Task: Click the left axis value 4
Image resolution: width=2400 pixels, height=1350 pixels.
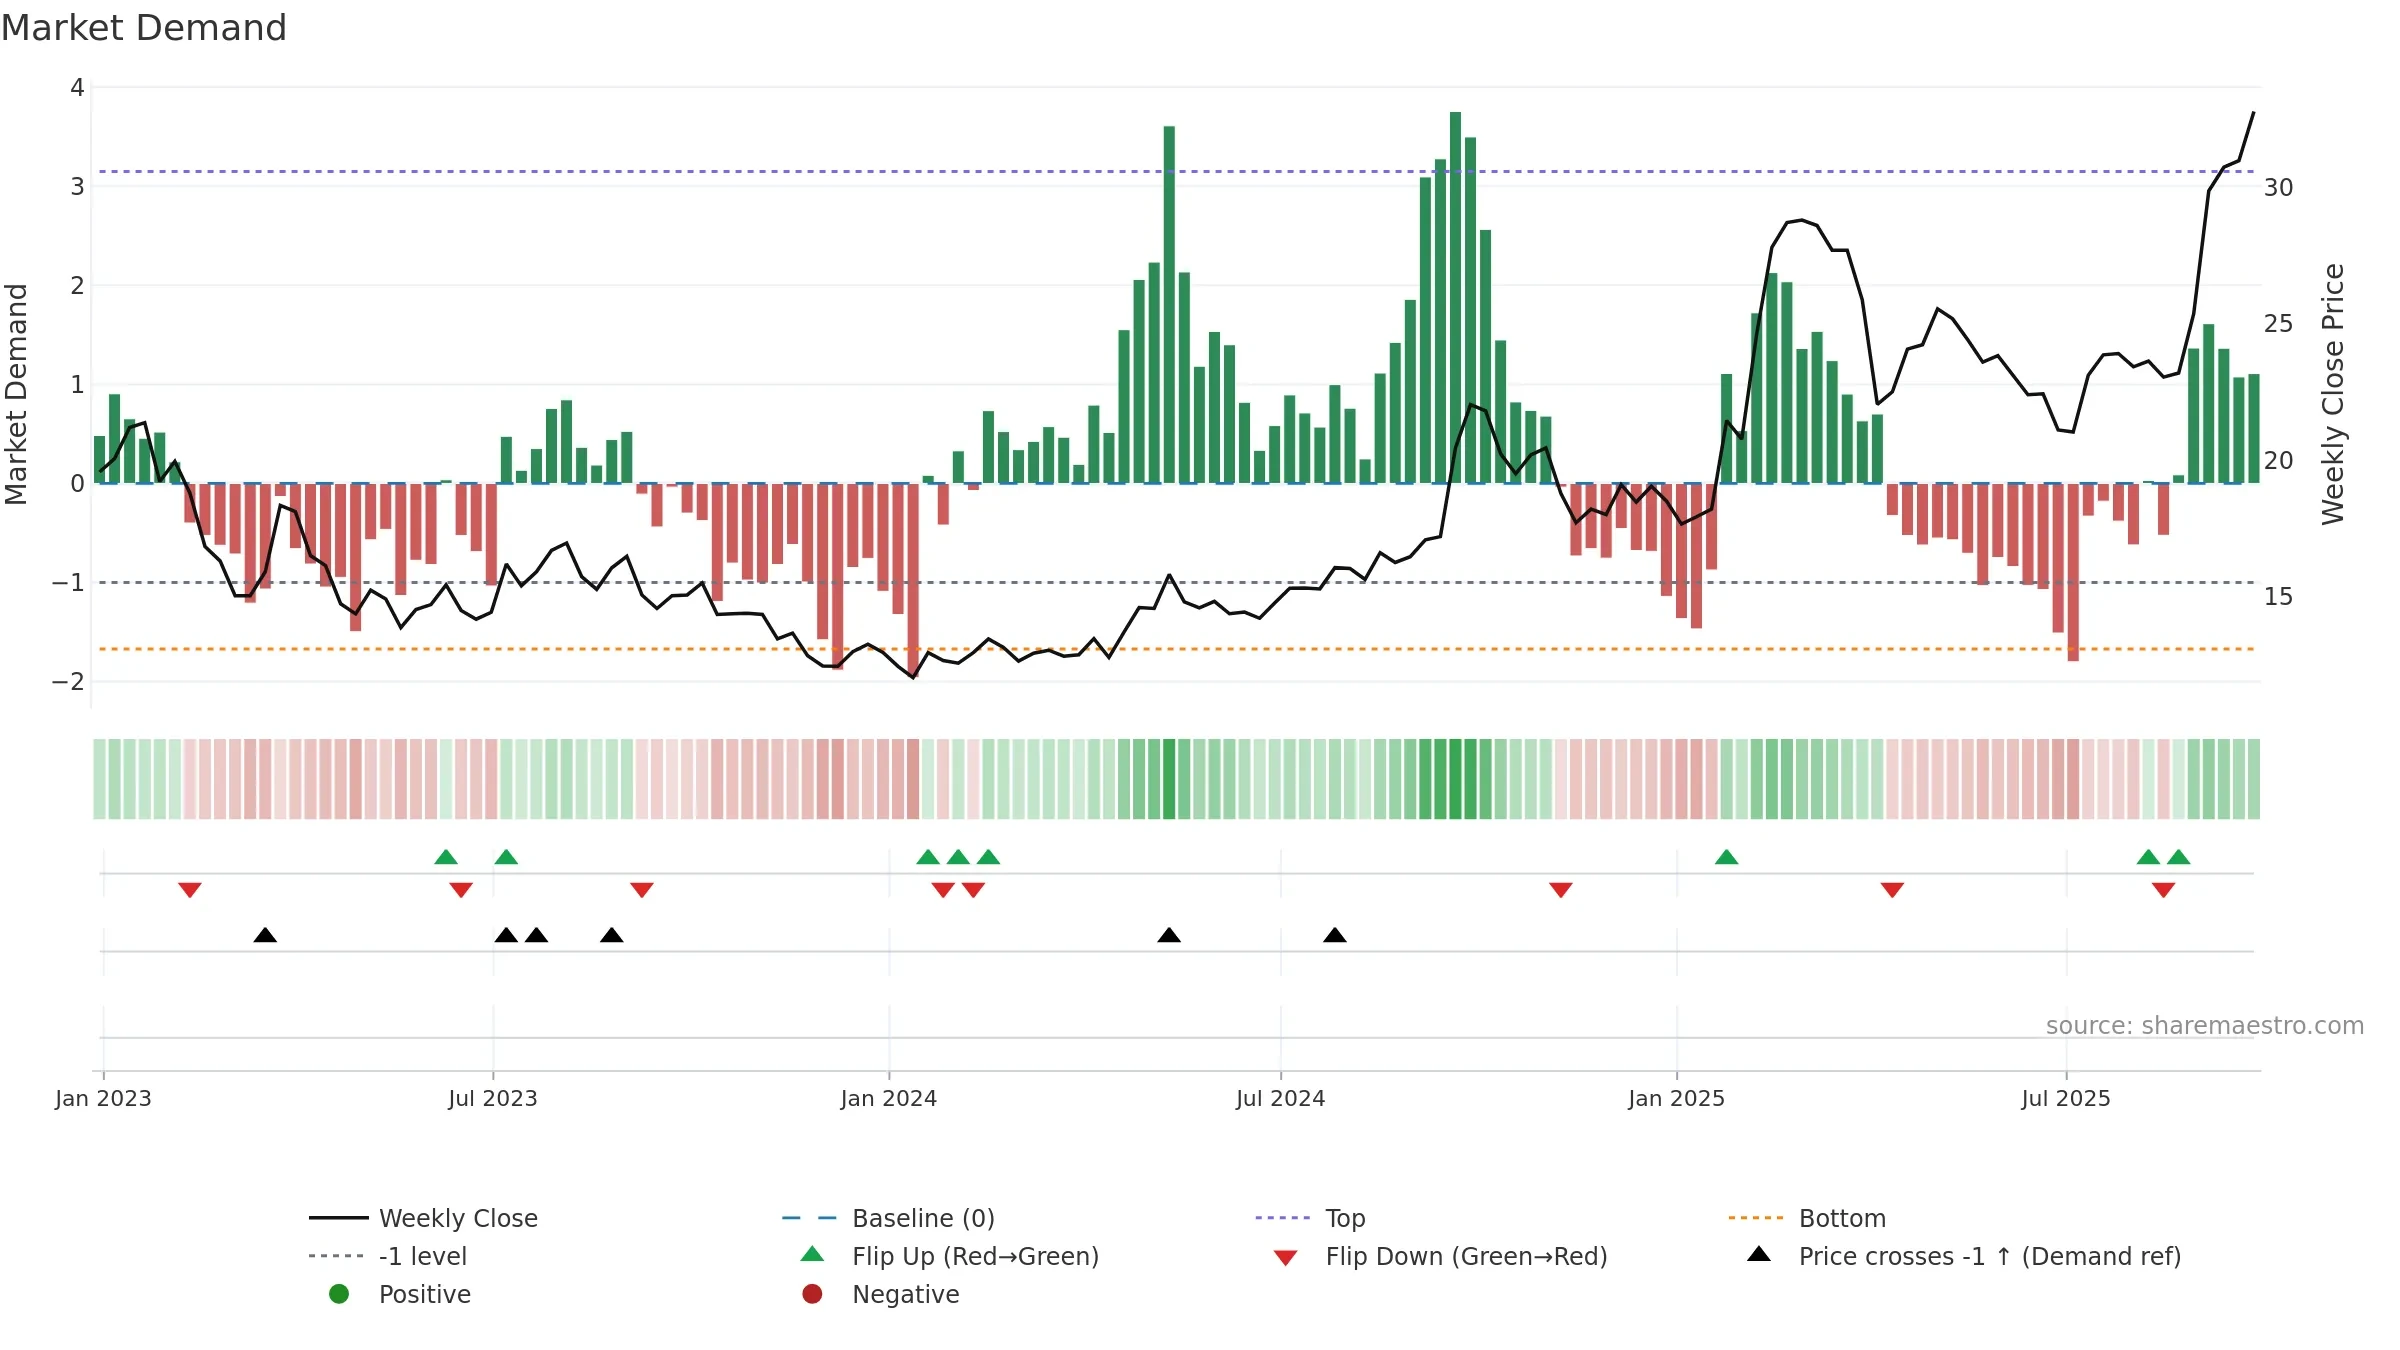Action: [77, 88]
